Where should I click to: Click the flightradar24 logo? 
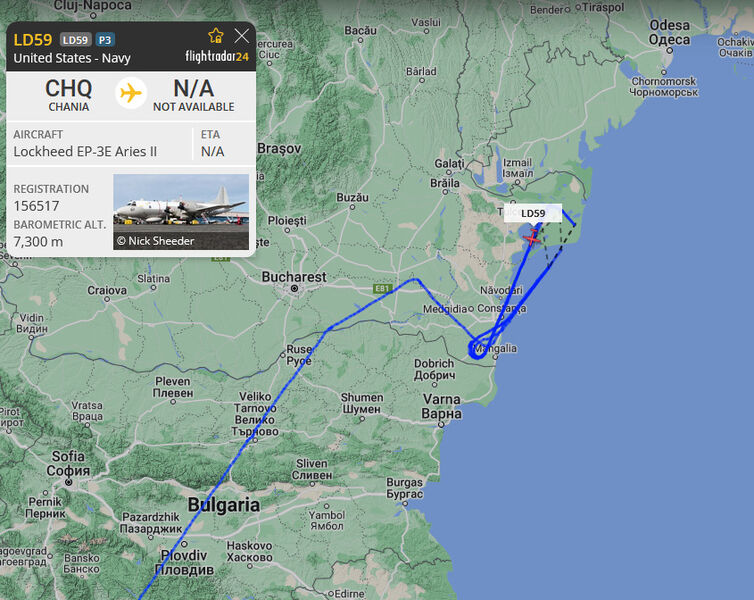click(217, 57)
